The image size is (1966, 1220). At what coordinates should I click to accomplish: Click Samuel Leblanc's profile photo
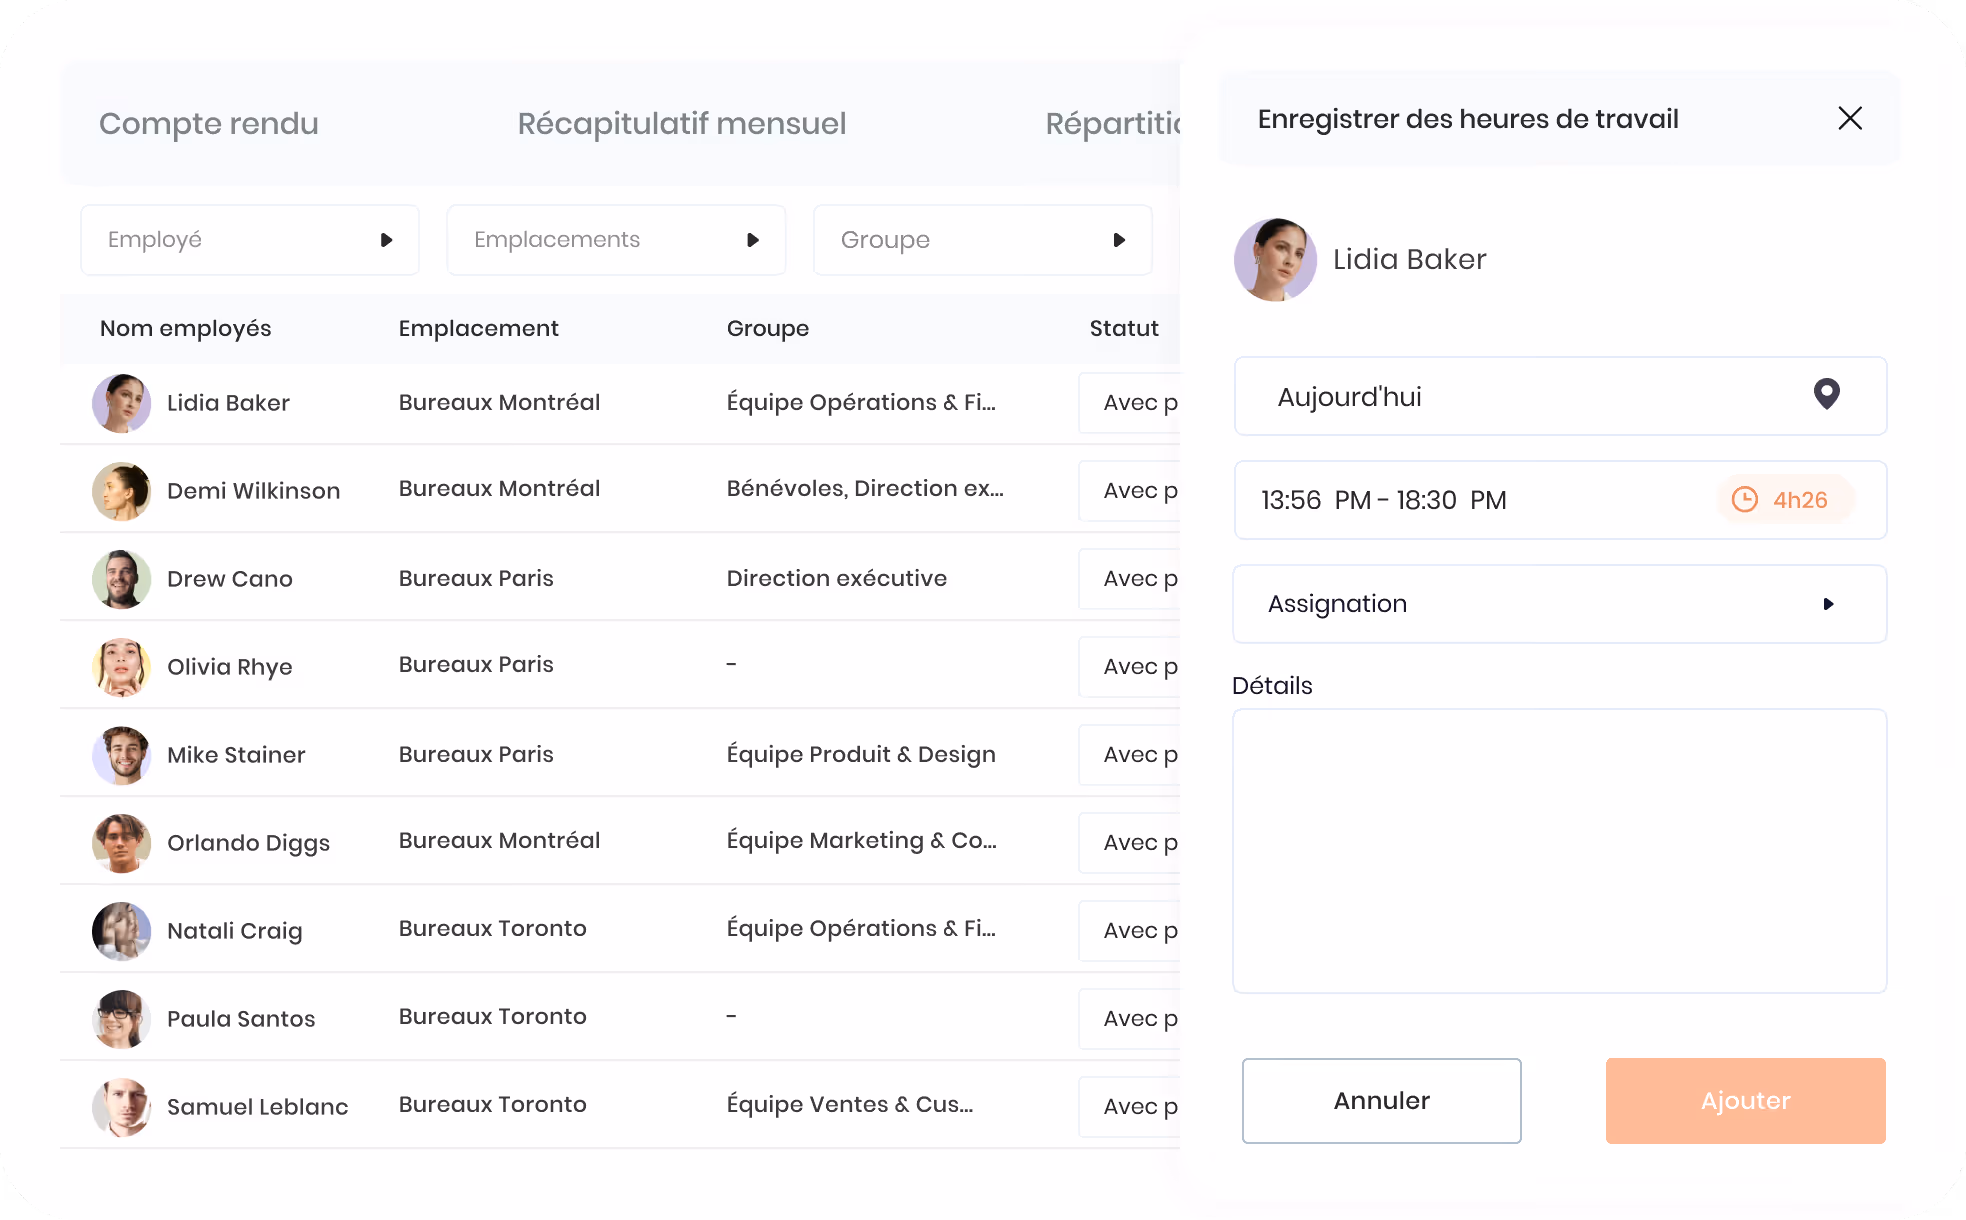pyautogui.click(x=122, y=1107)
